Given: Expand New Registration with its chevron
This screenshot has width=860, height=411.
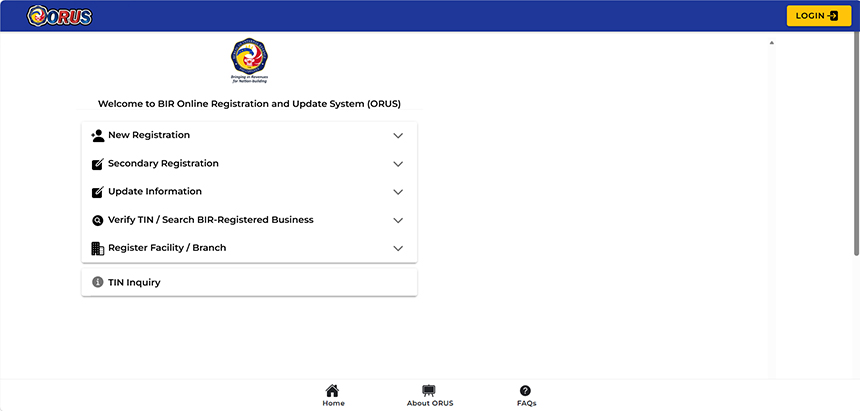Looking at the screenshot, I should tap(398, 136).
